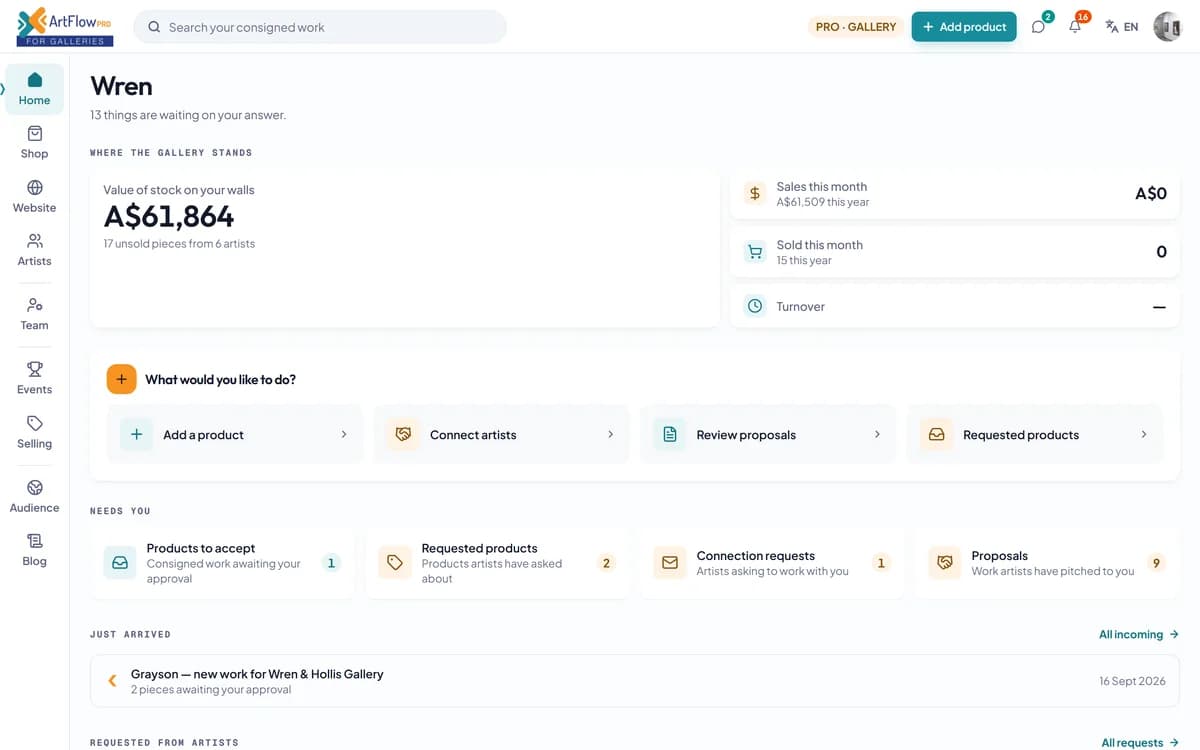The image size is (1200, 750).
Task: Click tag icon on Requested products needs-you card
Action: click(395, 563)
